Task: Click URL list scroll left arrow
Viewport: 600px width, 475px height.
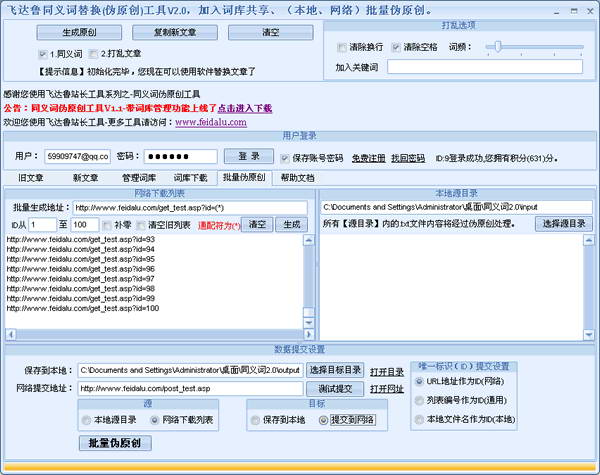Action: (11, 335)
